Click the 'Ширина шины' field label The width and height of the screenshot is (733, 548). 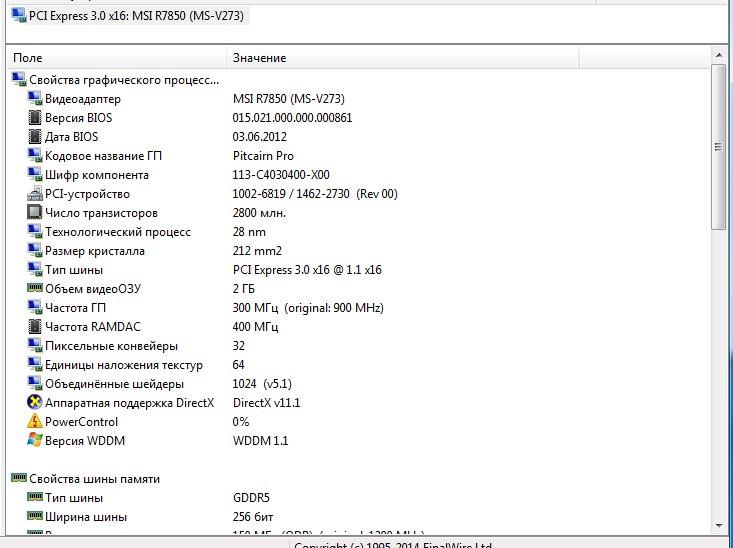pyautogui.click(x=86, y=517)
